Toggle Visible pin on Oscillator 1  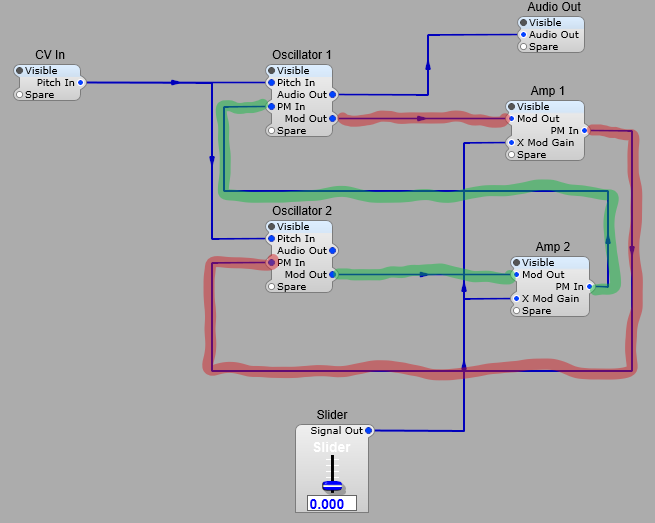point(271,71)
